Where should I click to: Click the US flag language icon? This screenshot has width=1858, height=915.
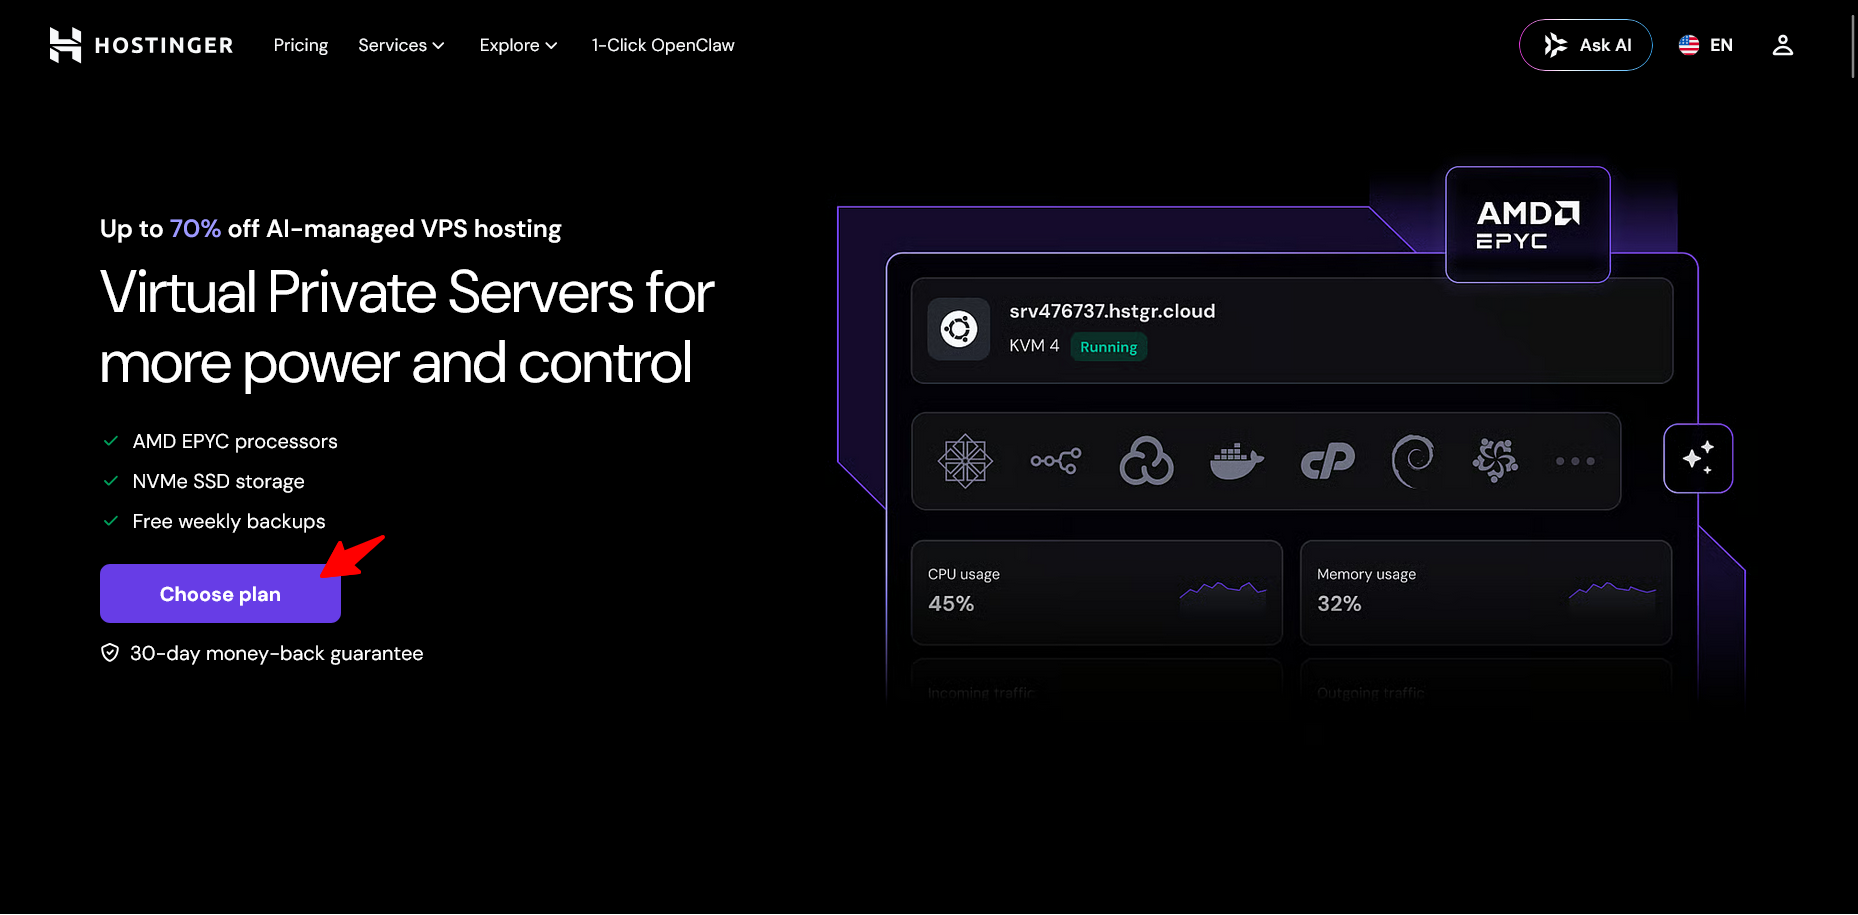click(1689, 45)
